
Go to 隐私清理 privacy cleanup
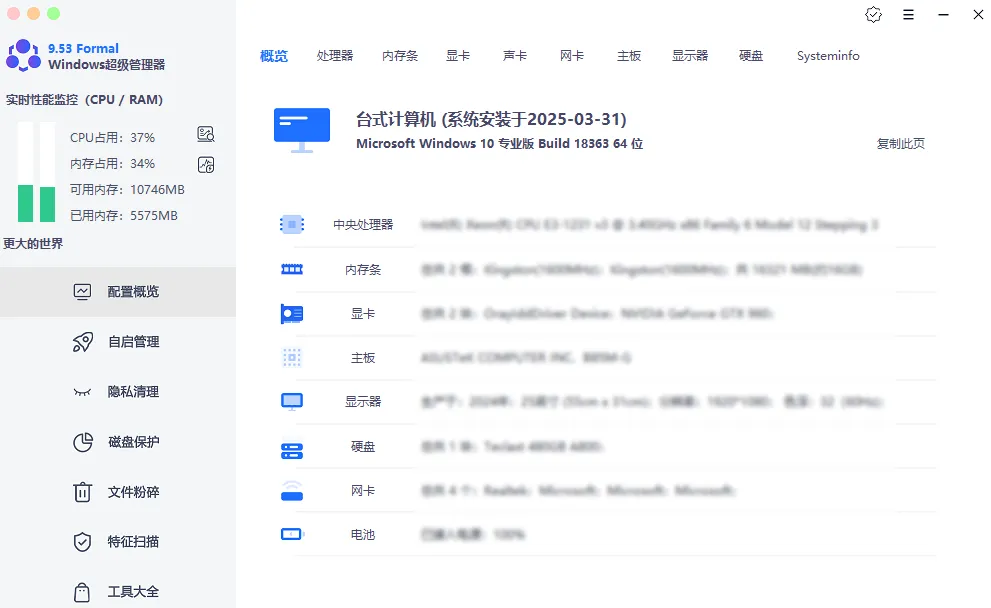click(118, 392)
